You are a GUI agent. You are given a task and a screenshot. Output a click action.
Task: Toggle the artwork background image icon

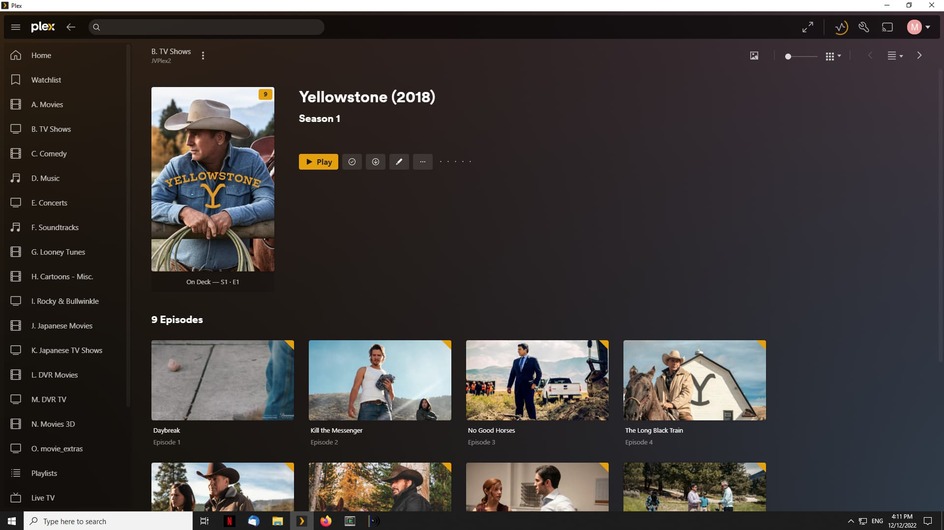754,55
